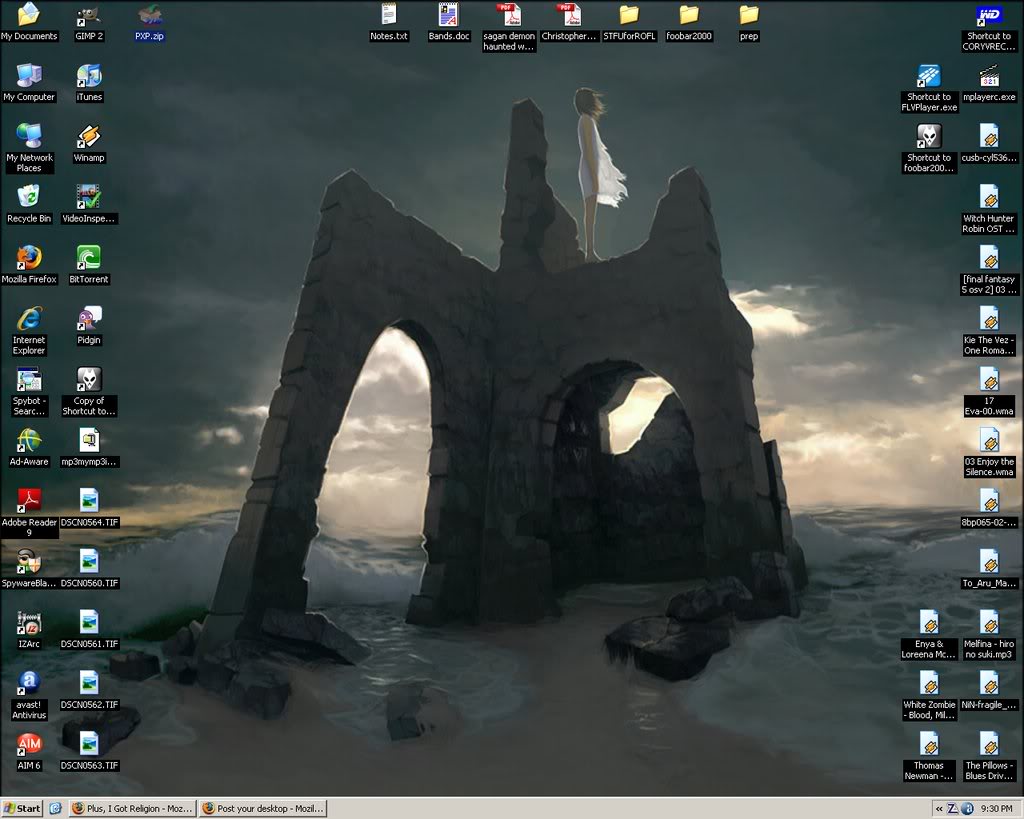
Task: Open My Computer
Action: [x=29, y=75]
